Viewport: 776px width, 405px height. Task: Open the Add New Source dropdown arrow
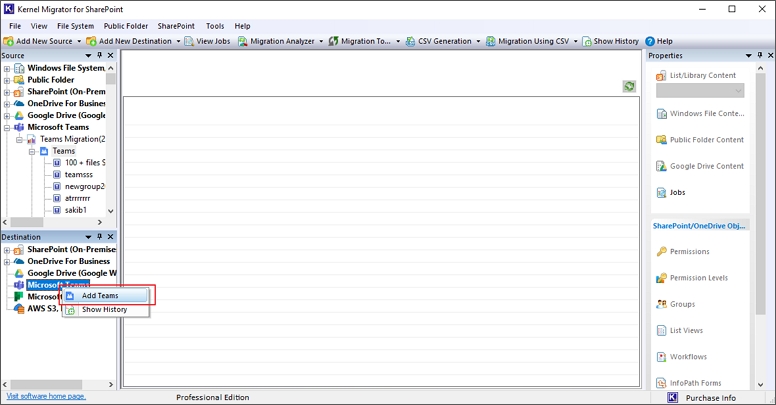(79, 41)
